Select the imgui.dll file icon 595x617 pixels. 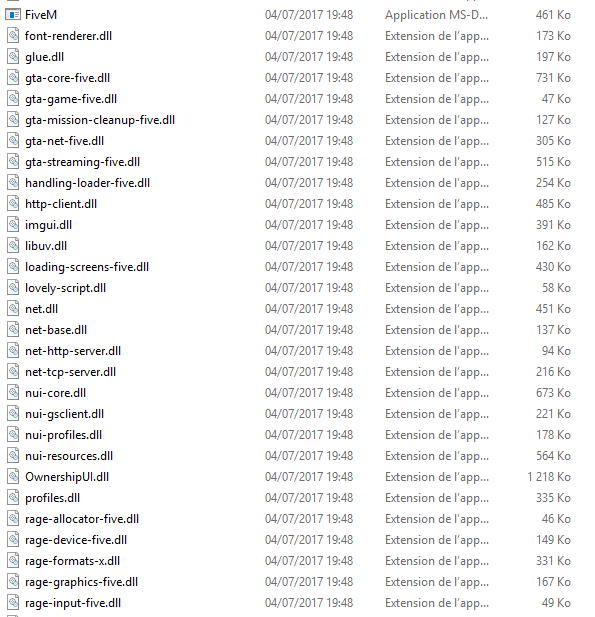click(x=13, y=225)
